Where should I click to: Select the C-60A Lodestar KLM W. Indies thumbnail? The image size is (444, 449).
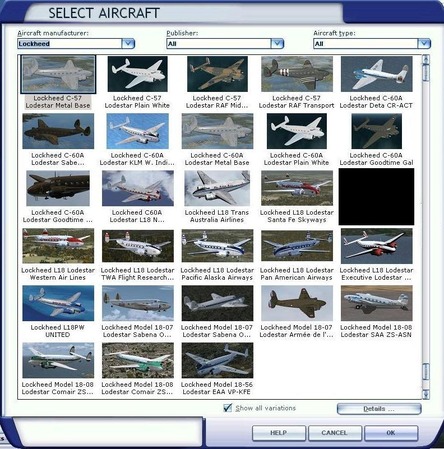coord(137,131)
